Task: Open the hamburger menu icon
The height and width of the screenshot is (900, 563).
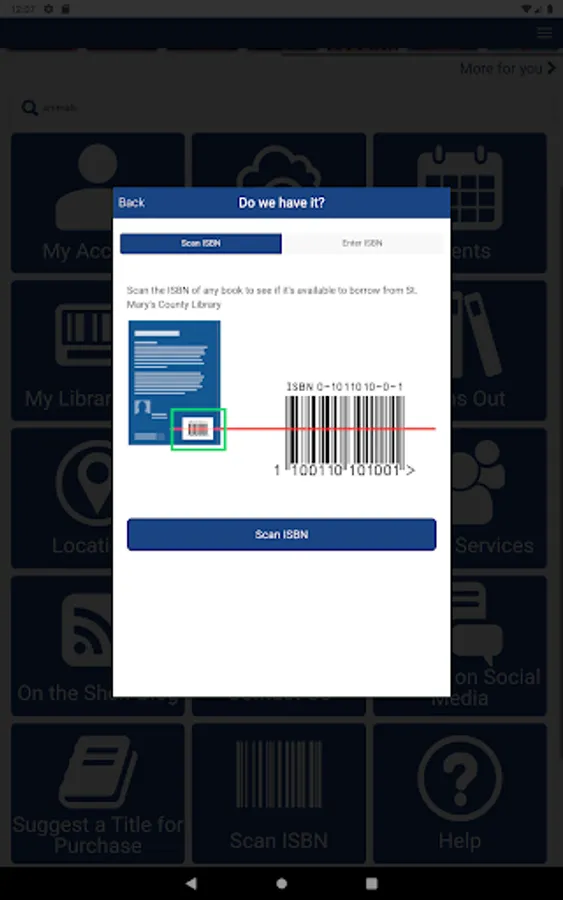Action: pos(545,33)
